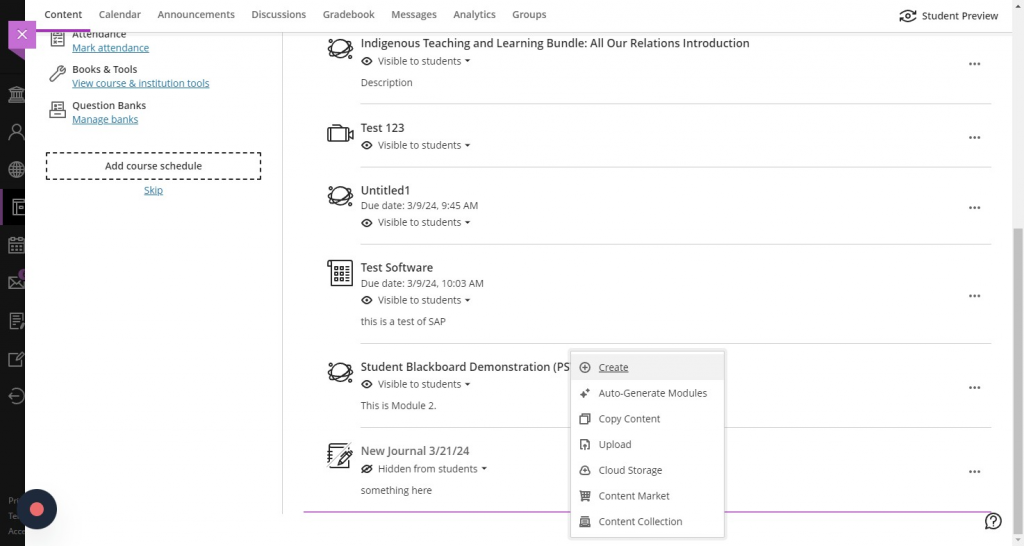
Task: Open options menu for Test 123
Action: coord(974,138)
